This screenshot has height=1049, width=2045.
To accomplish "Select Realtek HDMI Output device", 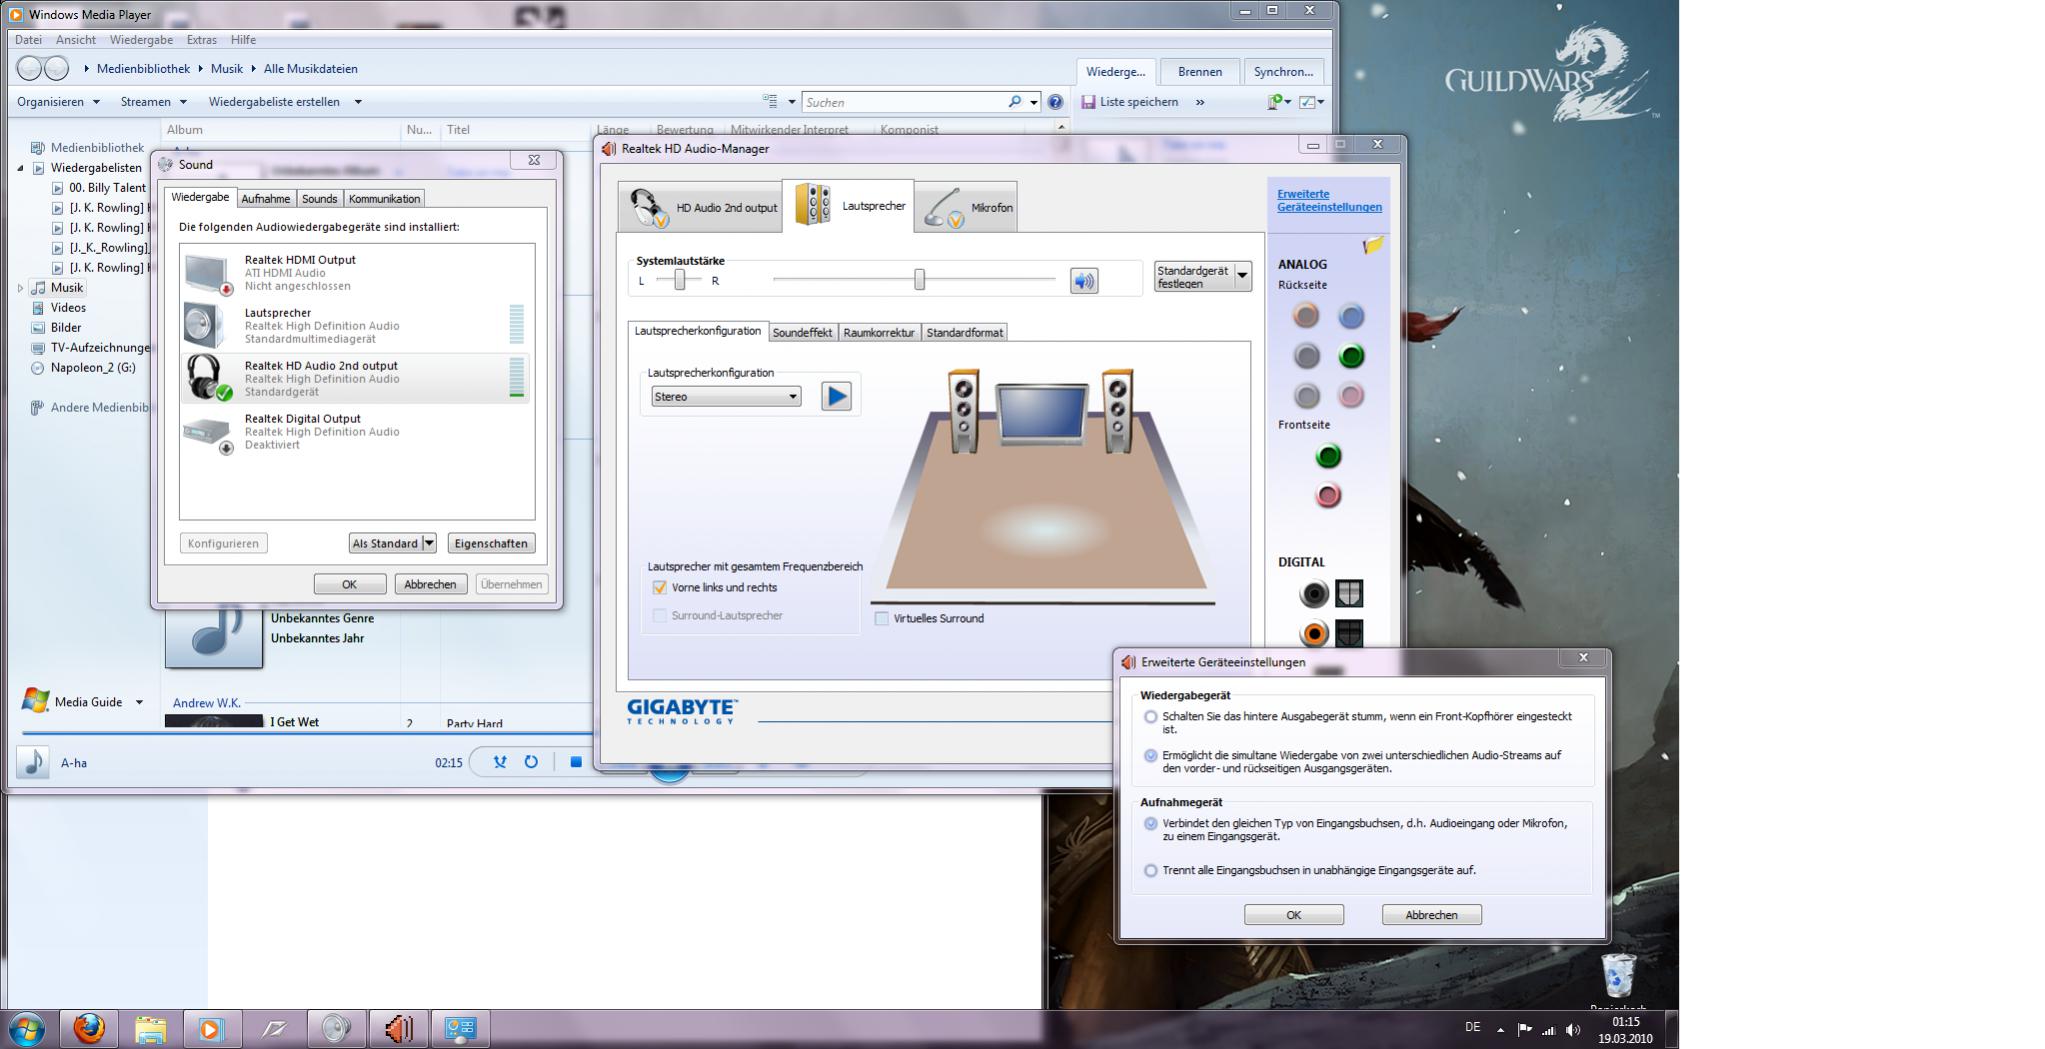I will tap(355, 273).
